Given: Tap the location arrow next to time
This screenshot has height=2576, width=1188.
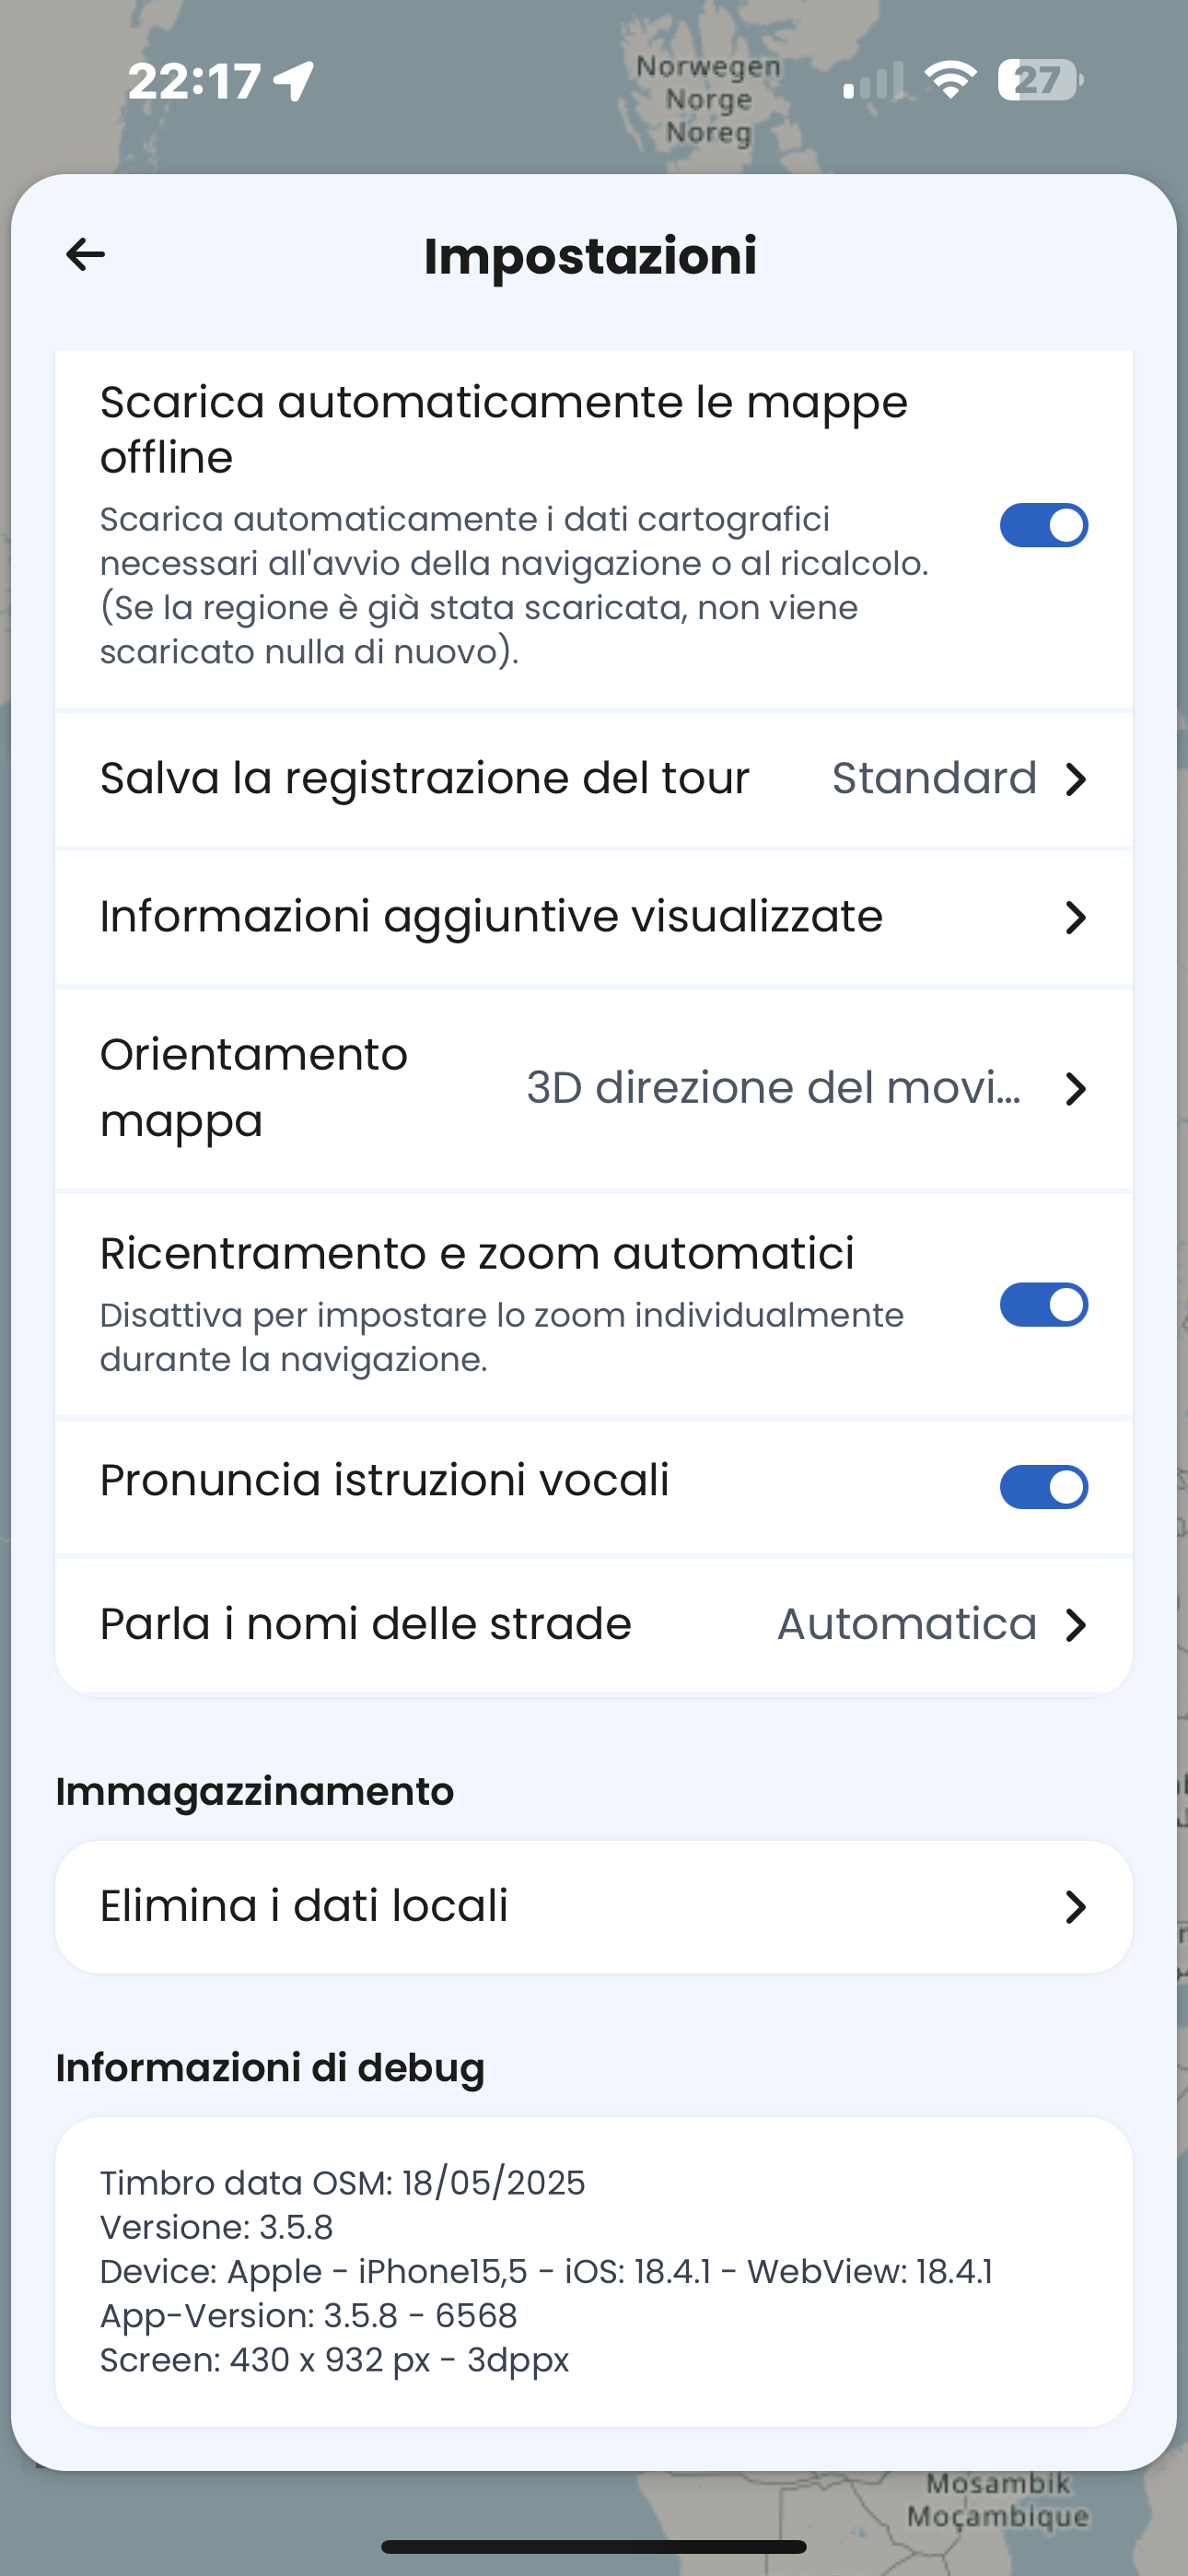Looking at the screenshot, I should coord(294,81).
